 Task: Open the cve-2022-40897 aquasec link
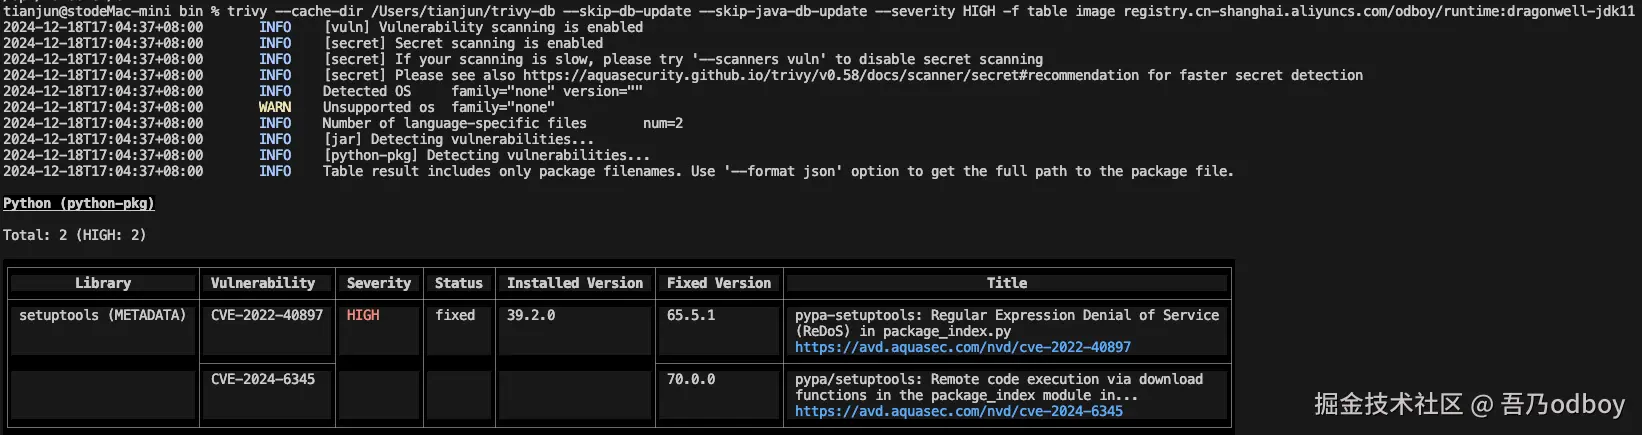click(962, 347)
